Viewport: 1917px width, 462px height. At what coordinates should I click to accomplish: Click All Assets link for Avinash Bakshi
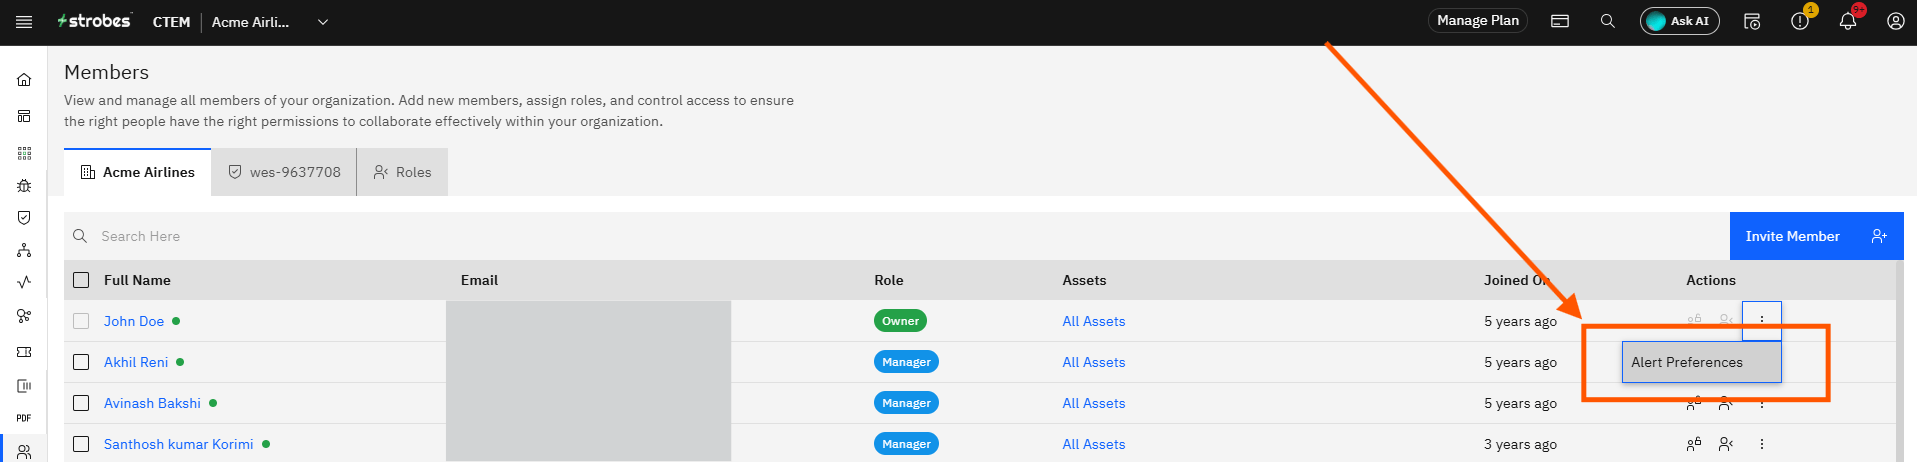tap(1093, 403)
